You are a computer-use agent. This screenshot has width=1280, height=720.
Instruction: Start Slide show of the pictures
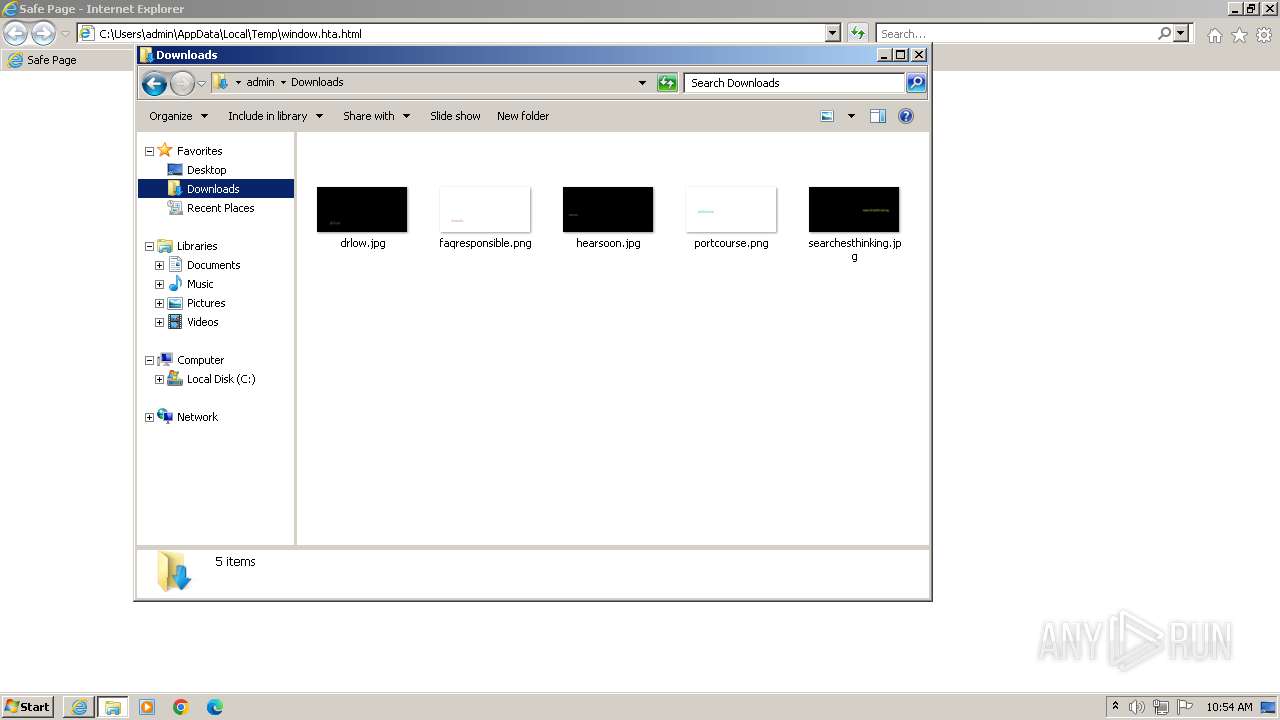point(455,116)
